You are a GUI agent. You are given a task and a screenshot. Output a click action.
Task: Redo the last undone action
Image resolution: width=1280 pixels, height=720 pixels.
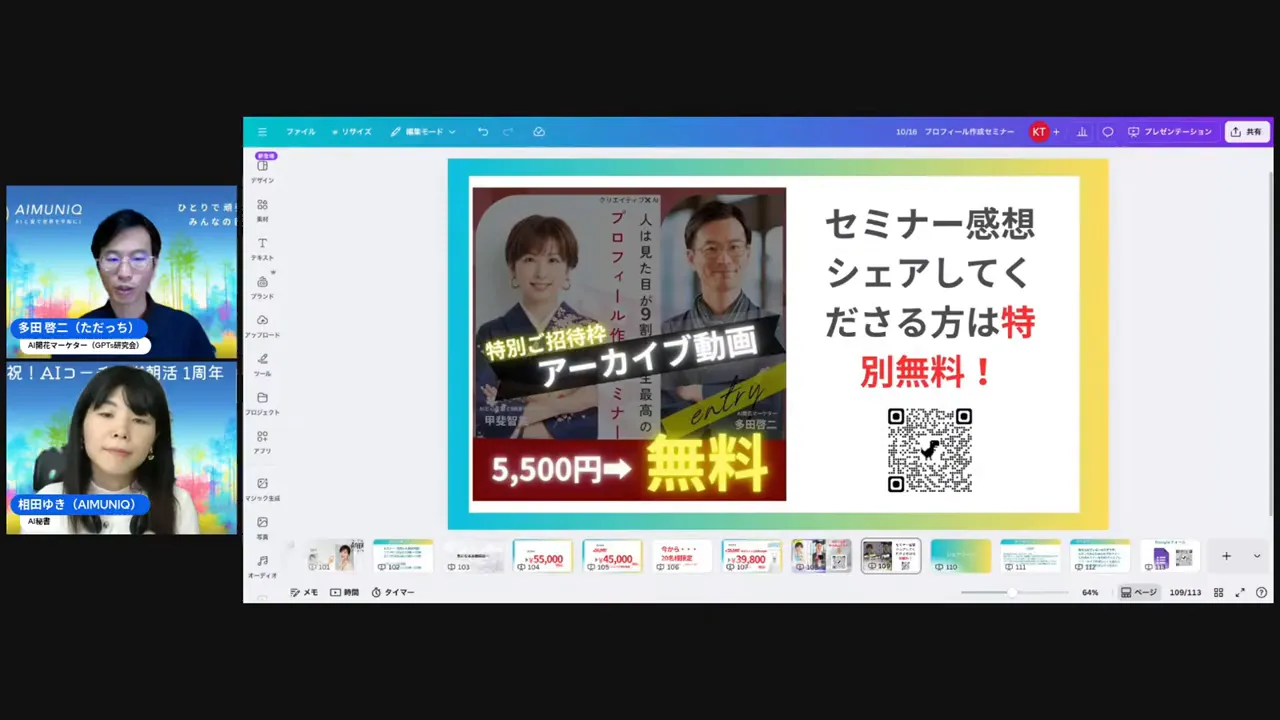(508, 132)
